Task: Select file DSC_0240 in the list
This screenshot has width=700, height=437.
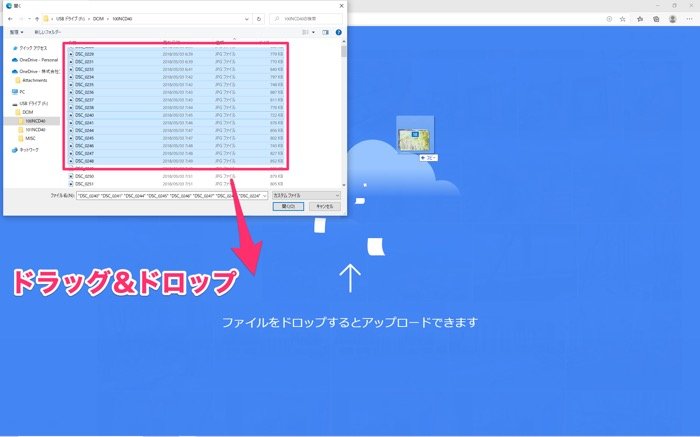Action: tap(176, 115)
